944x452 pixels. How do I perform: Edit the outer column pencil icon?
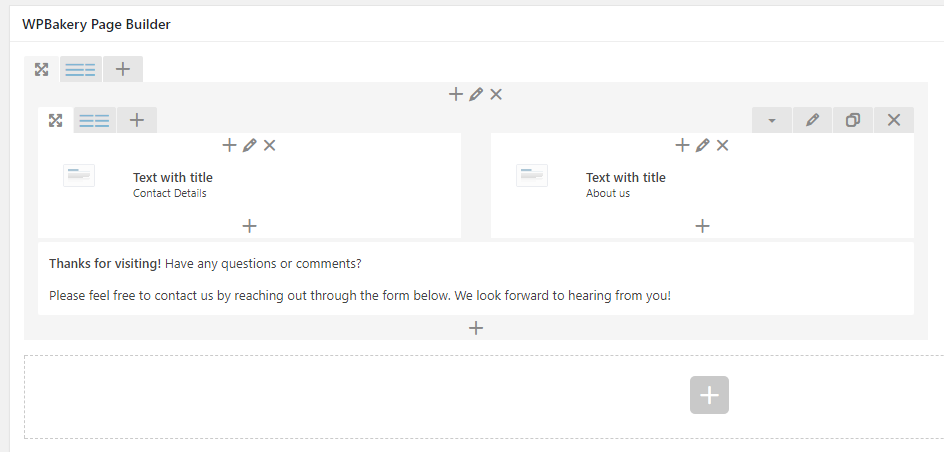coord(476,94)
